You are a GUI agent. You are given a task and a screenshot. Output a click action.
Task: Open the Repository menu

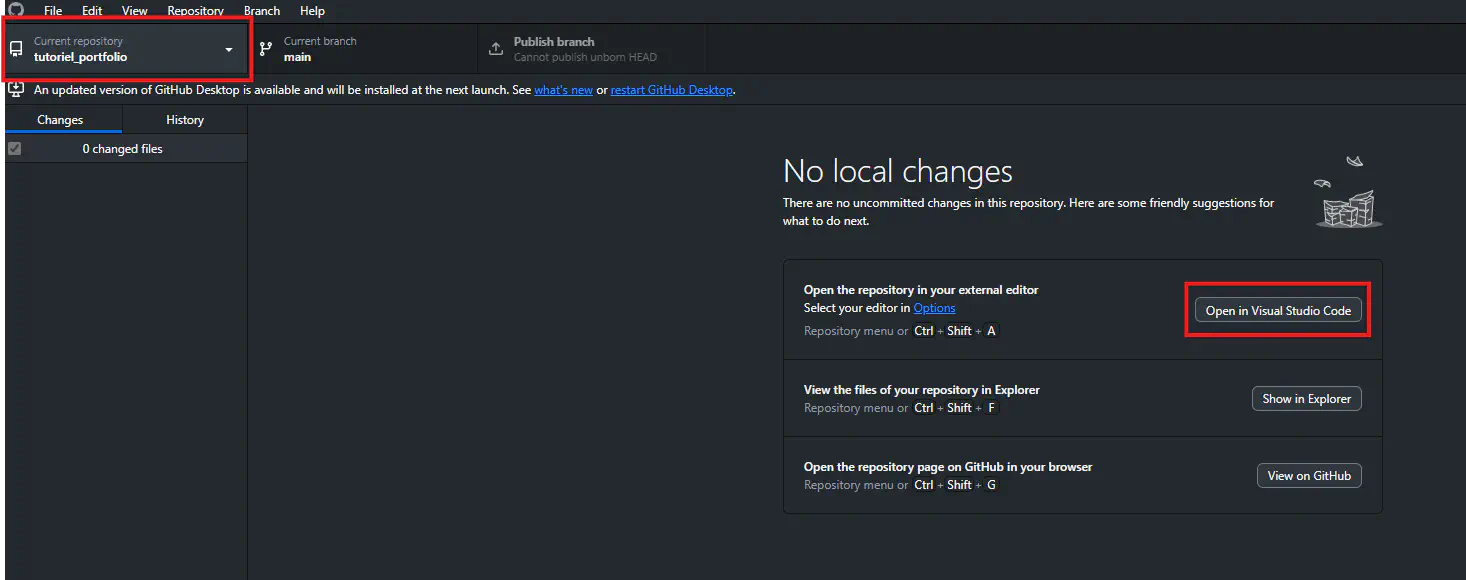click(x=195, y=11)
